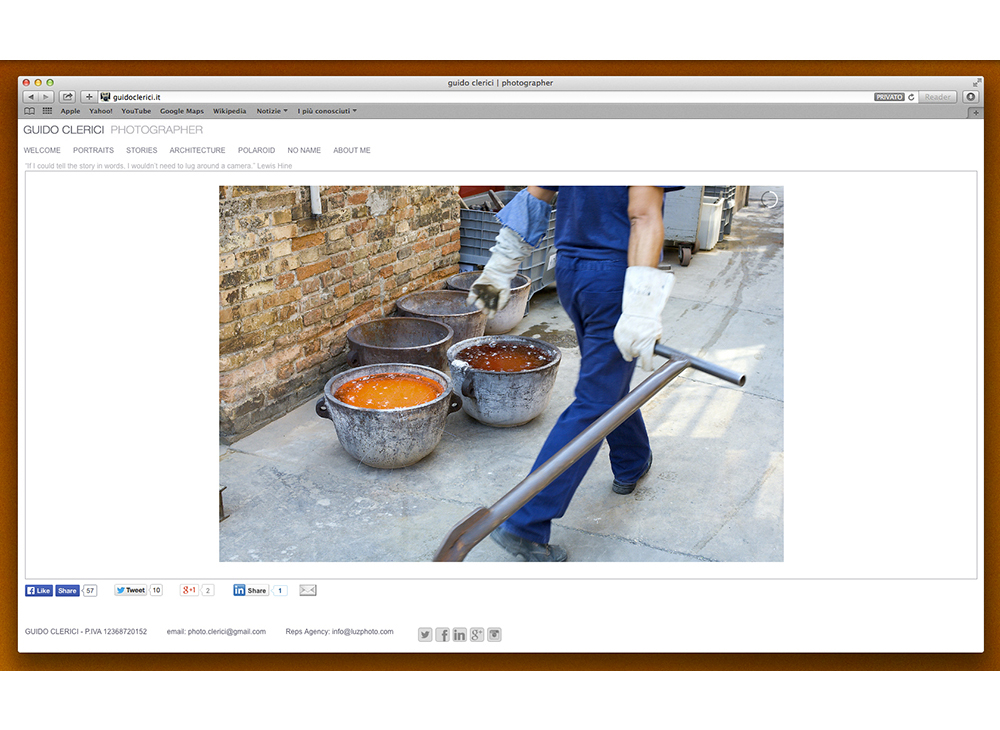This screenshot has width=1000, height=730.
Task: Open the Yahoo! bookmark
Action: (101, 111)
